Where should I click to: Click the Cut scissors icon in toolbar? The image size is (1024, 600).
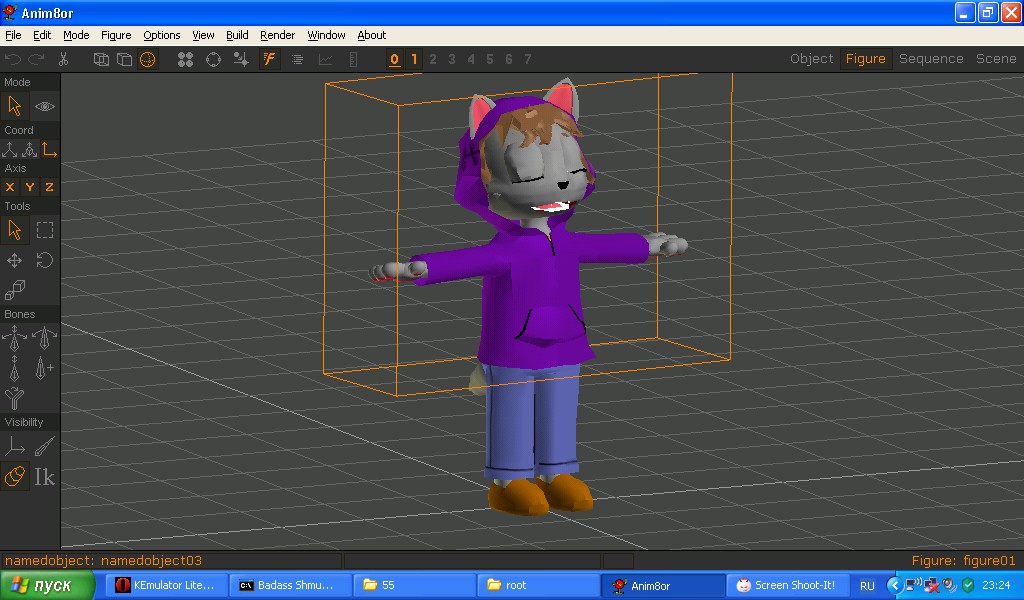click(x=63, y=59)
